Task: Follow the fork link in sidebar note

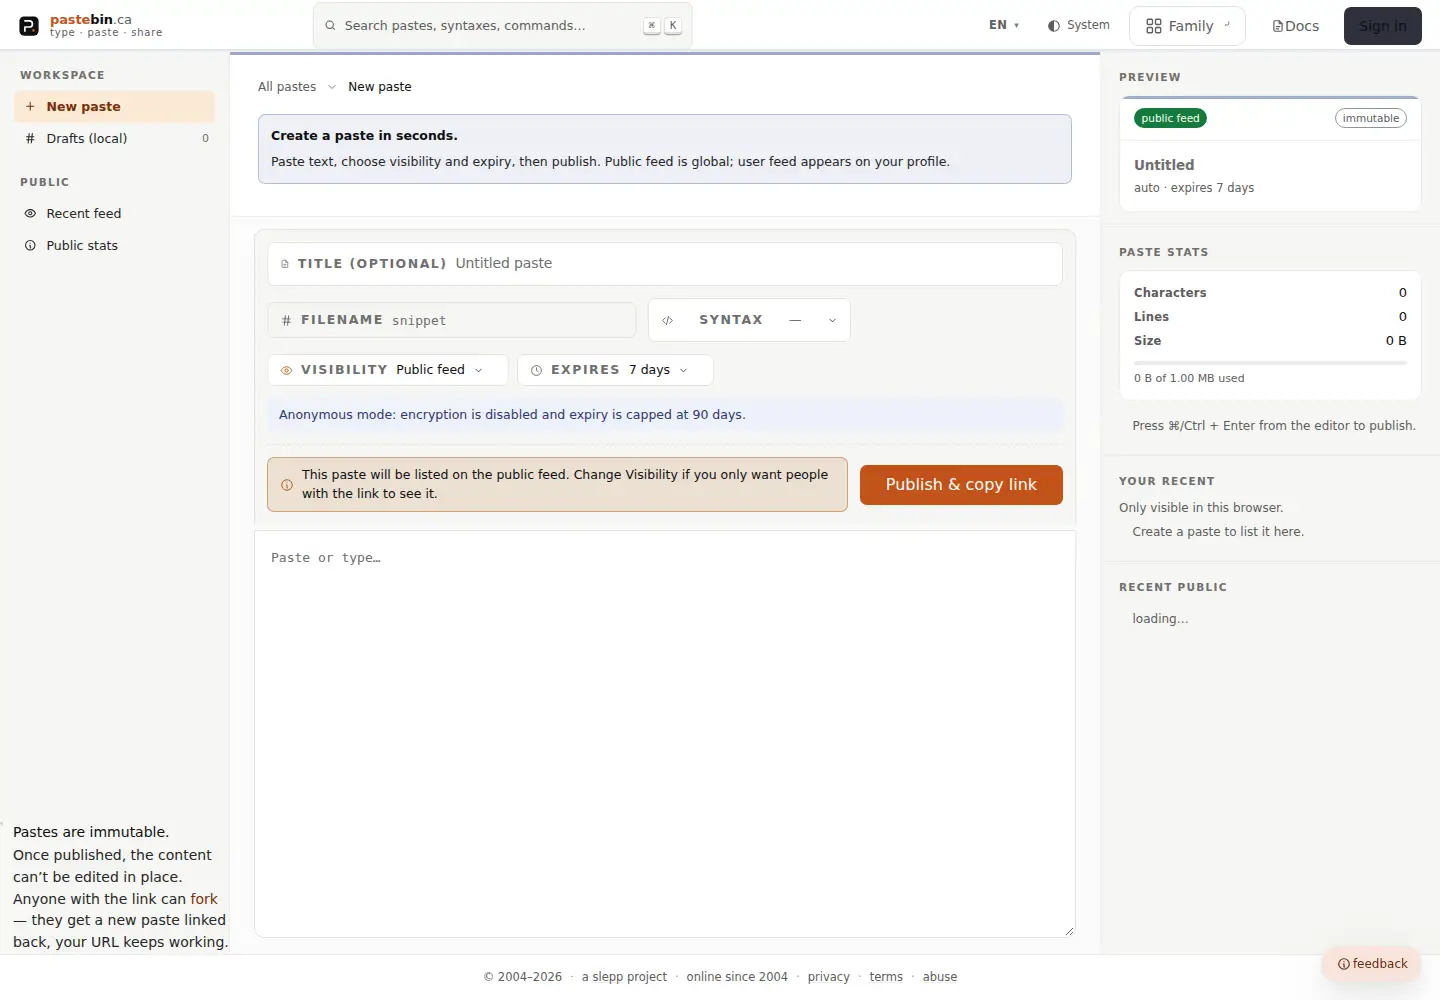Action: (204, 899)
